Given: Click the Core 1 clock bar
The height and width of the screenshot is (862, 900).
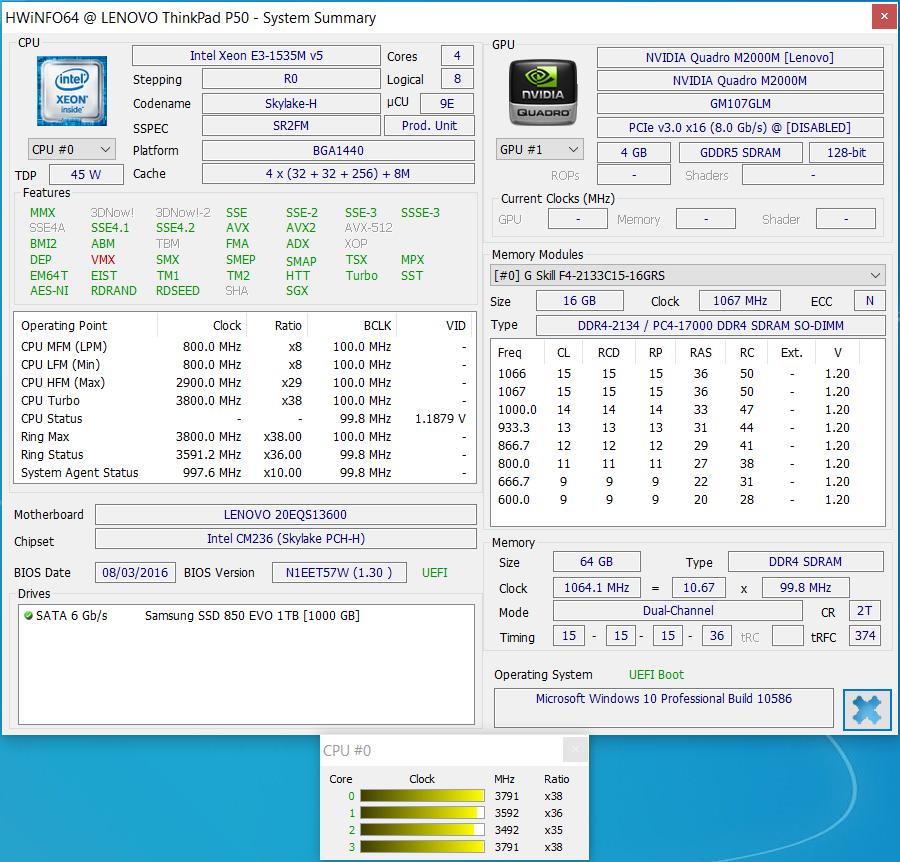Looking at the screenshot, I should click(422, 813).
